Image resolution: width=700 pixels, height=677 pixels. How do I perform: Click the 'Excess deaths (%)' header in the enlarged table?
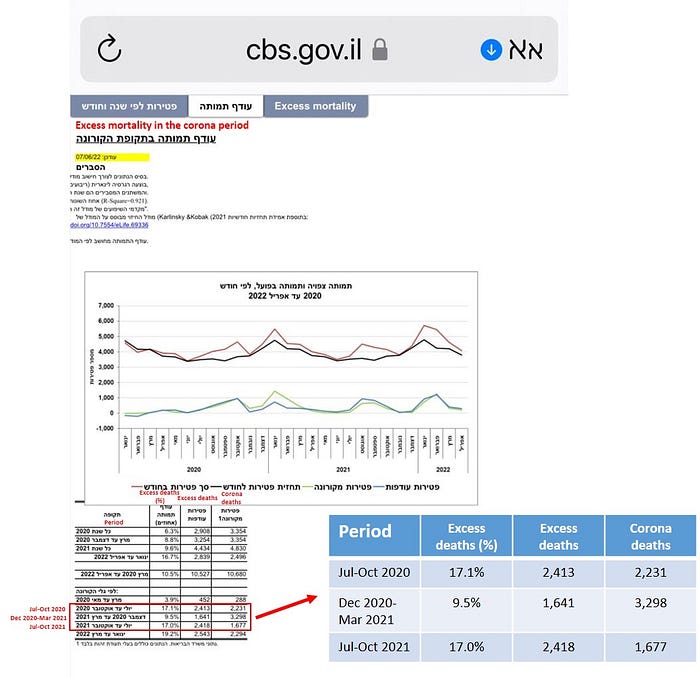(467, 536)
